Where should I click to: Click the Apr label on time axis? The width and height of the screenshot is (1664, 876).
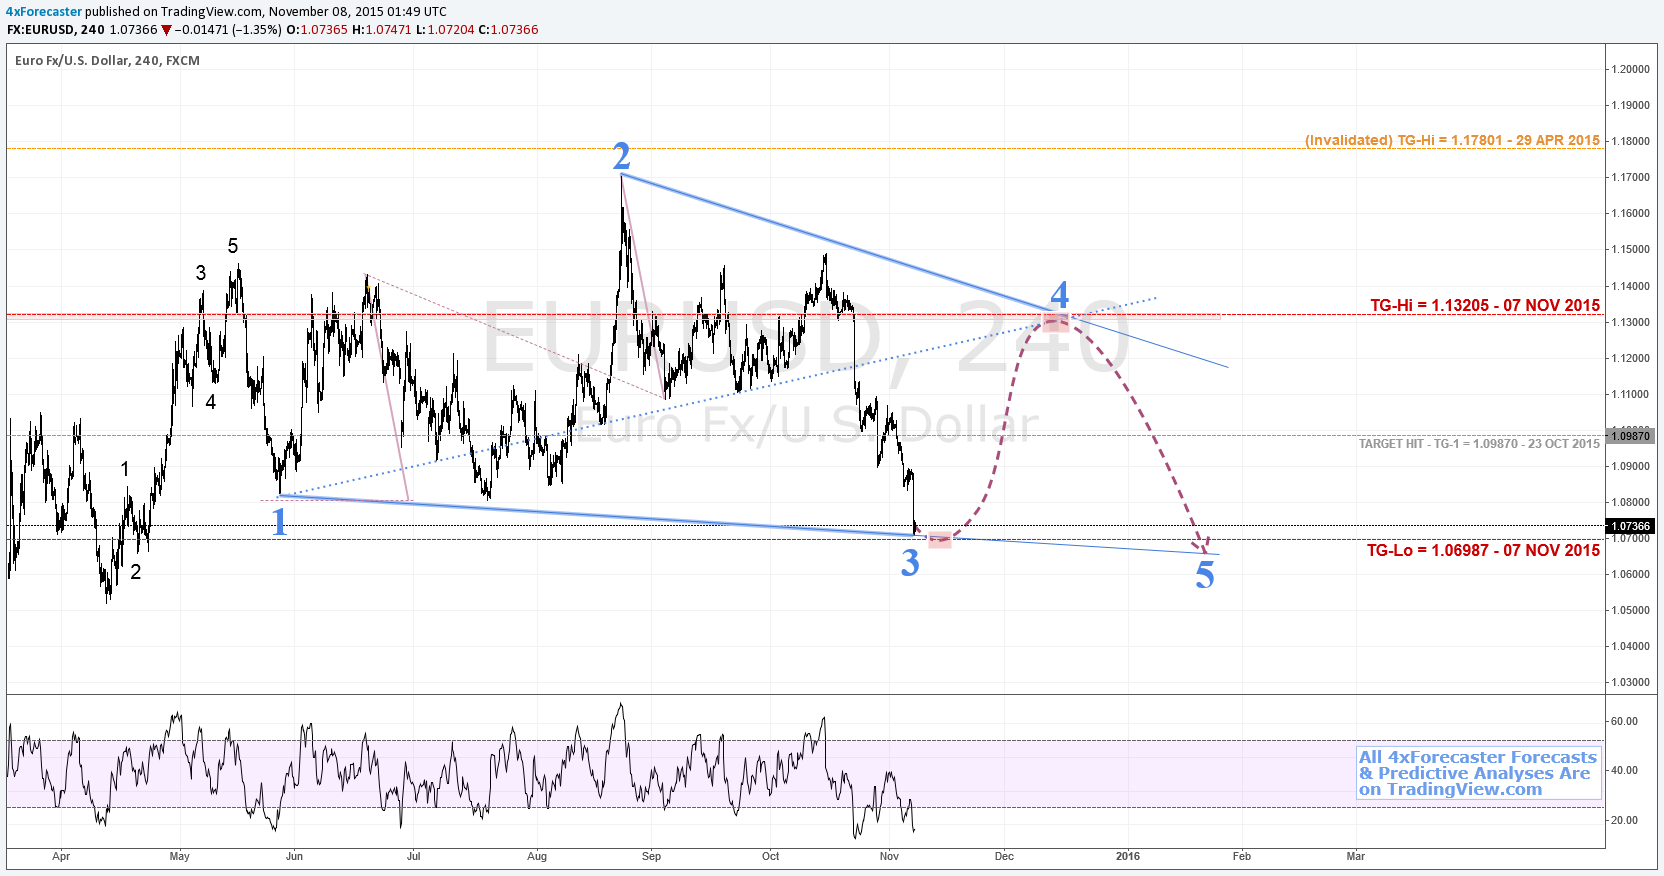pyautogui.click(x=61, y=856)
